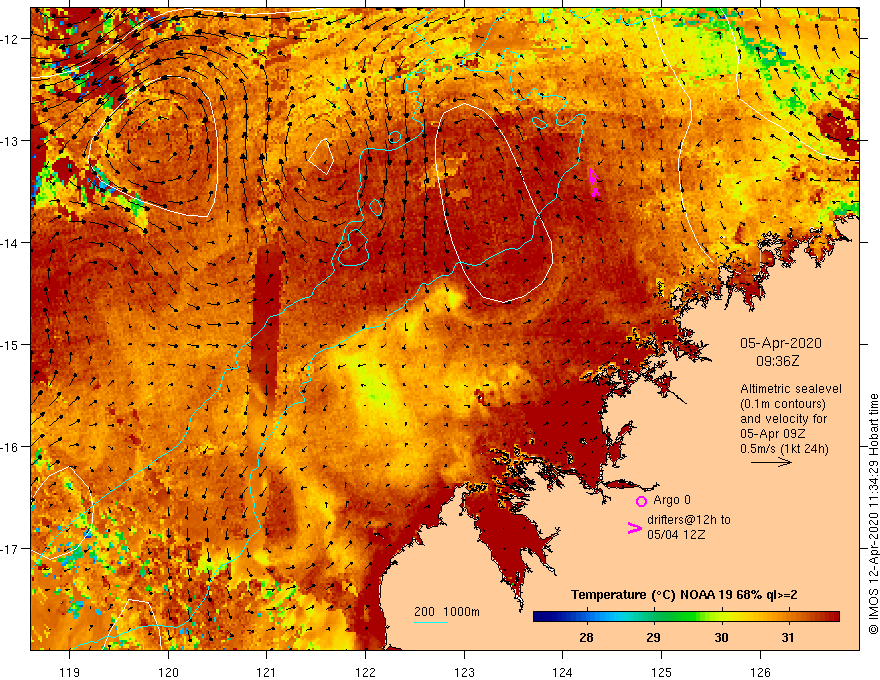The width and height of the screenshot is (880, 680).
Task: Click the IMOS copyright timestamp text
Action: click(873, 514)
